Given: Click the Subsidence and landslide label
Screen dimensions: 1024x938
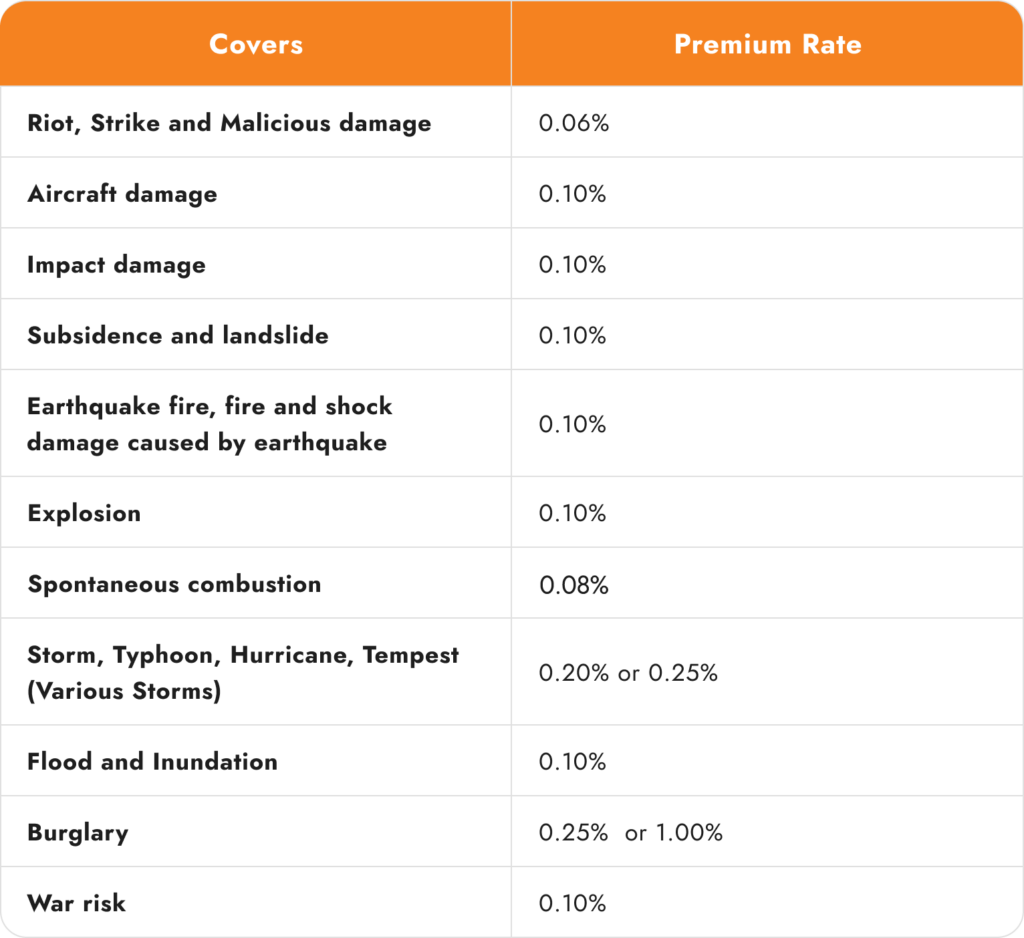Looking at the screenshot, I should (178, 335).
